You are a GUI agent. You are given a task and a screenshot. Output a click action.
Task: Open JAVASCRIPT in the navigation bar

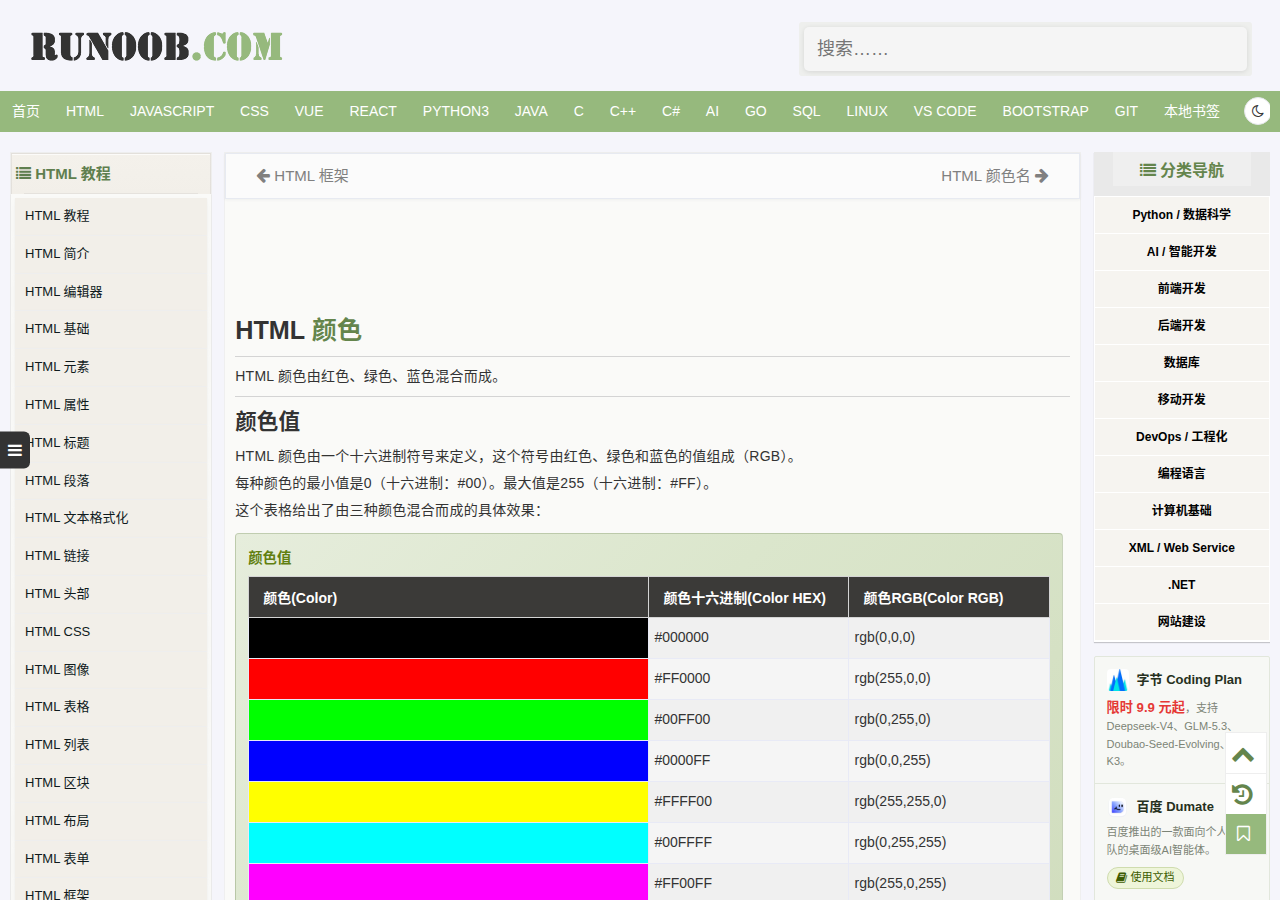(172, 111)
